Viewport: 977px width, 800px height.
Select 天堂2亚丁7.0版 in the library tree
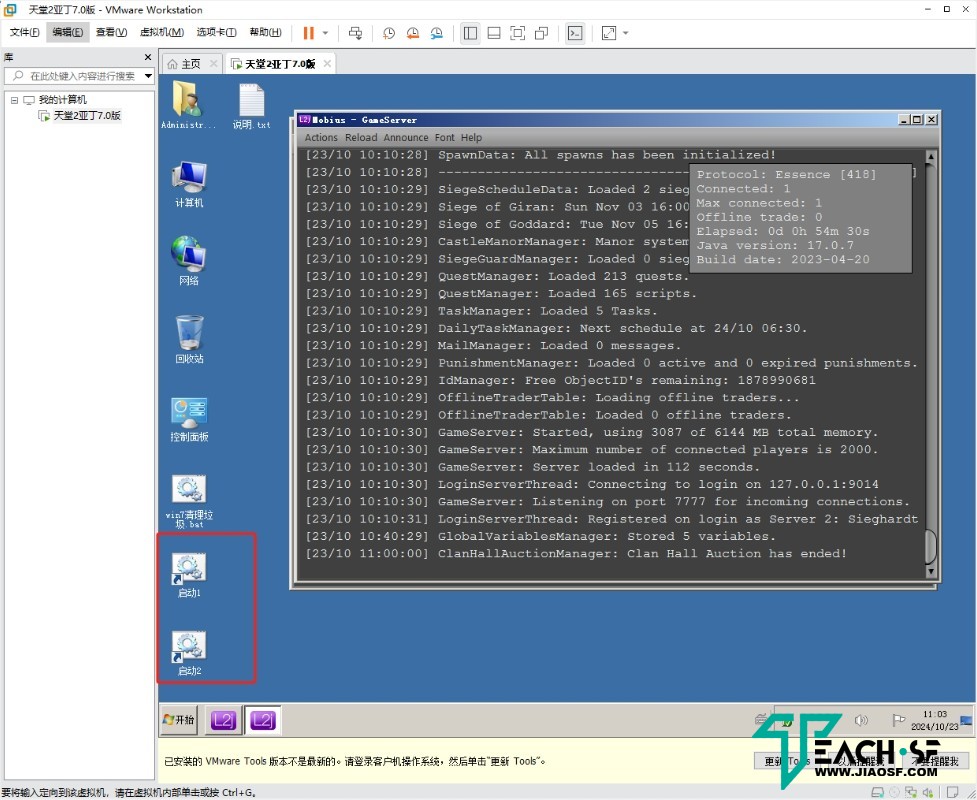[87, 116]
